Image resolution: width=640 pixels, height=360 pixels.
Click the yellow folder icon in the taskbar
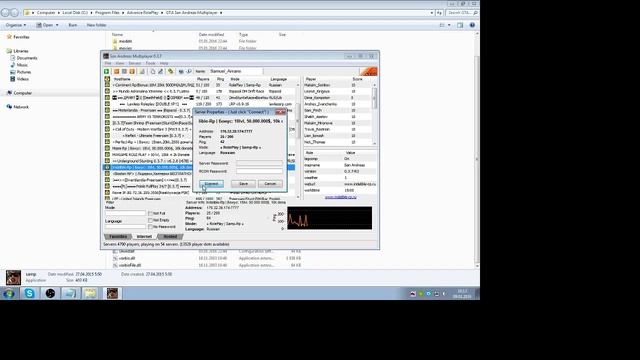click(90, 293)
